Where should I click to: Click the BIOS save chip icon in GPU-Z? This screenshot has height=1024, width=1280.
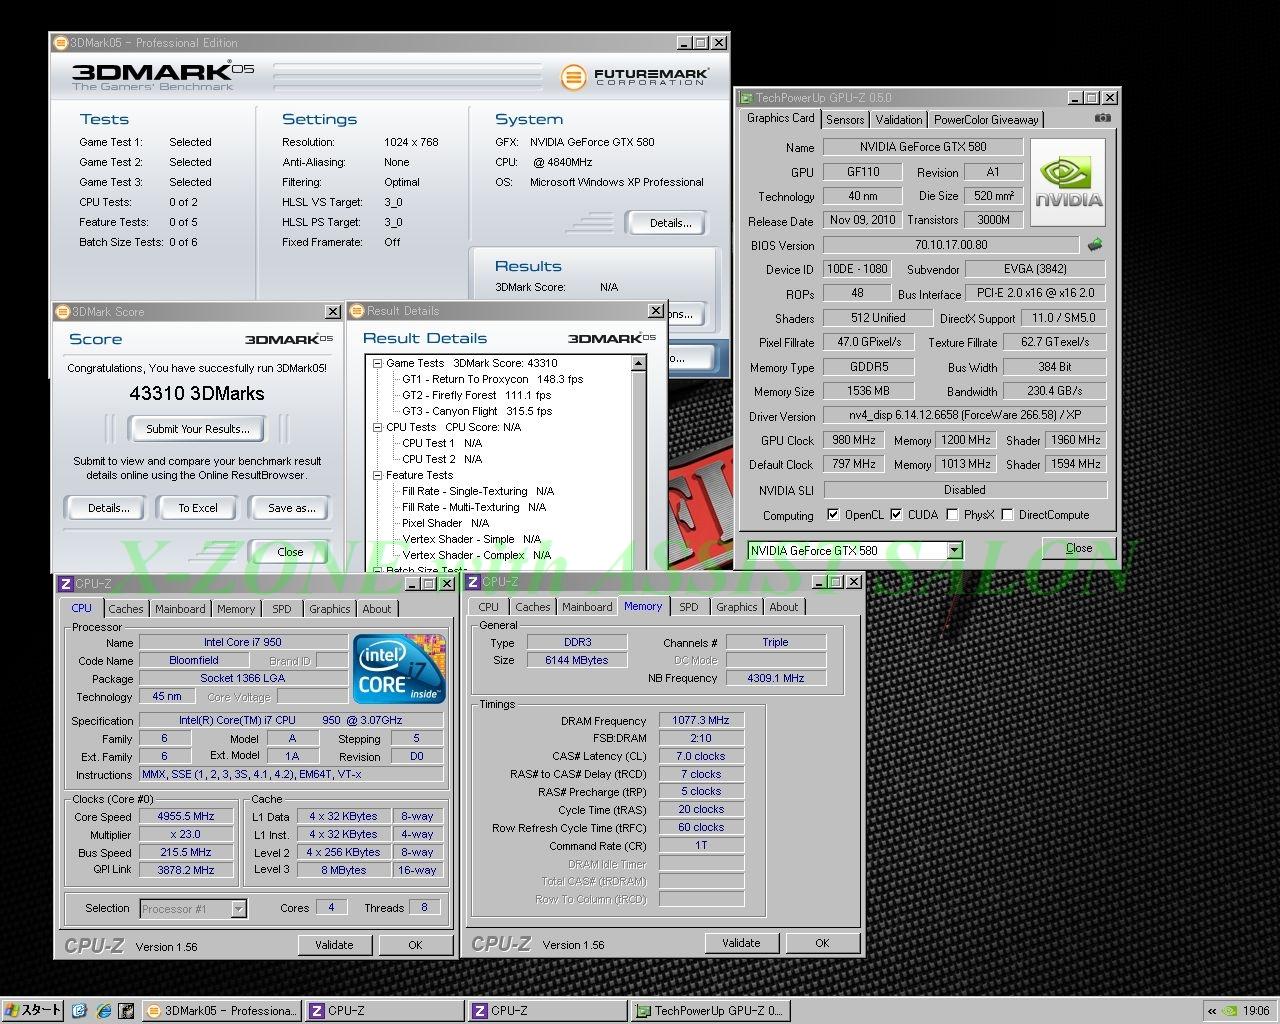click(x=1095, y=244)
